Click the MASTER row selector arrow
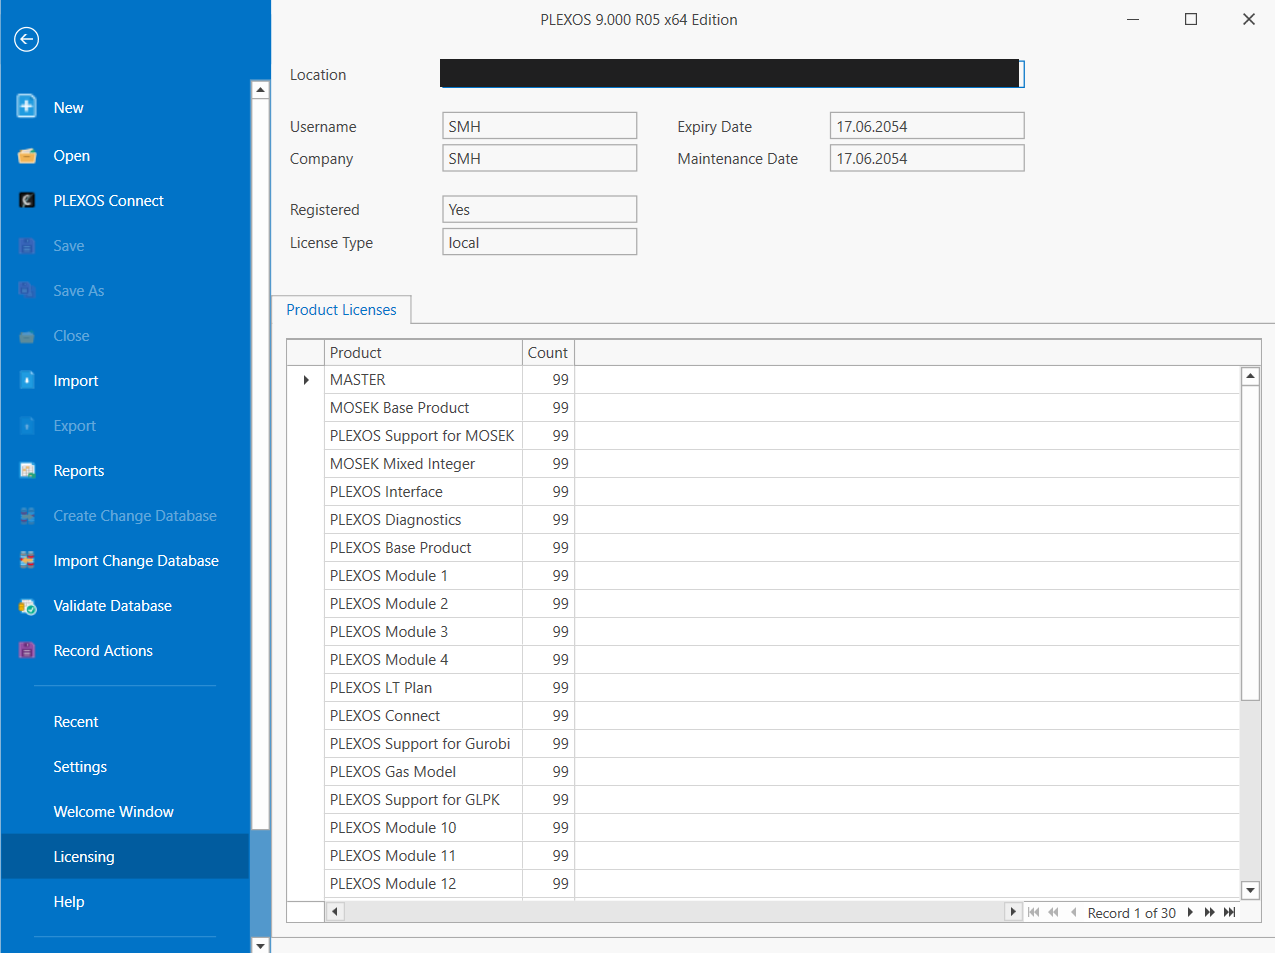The width and height of the screenshot is (1275, 953). [x=305, y=379]
